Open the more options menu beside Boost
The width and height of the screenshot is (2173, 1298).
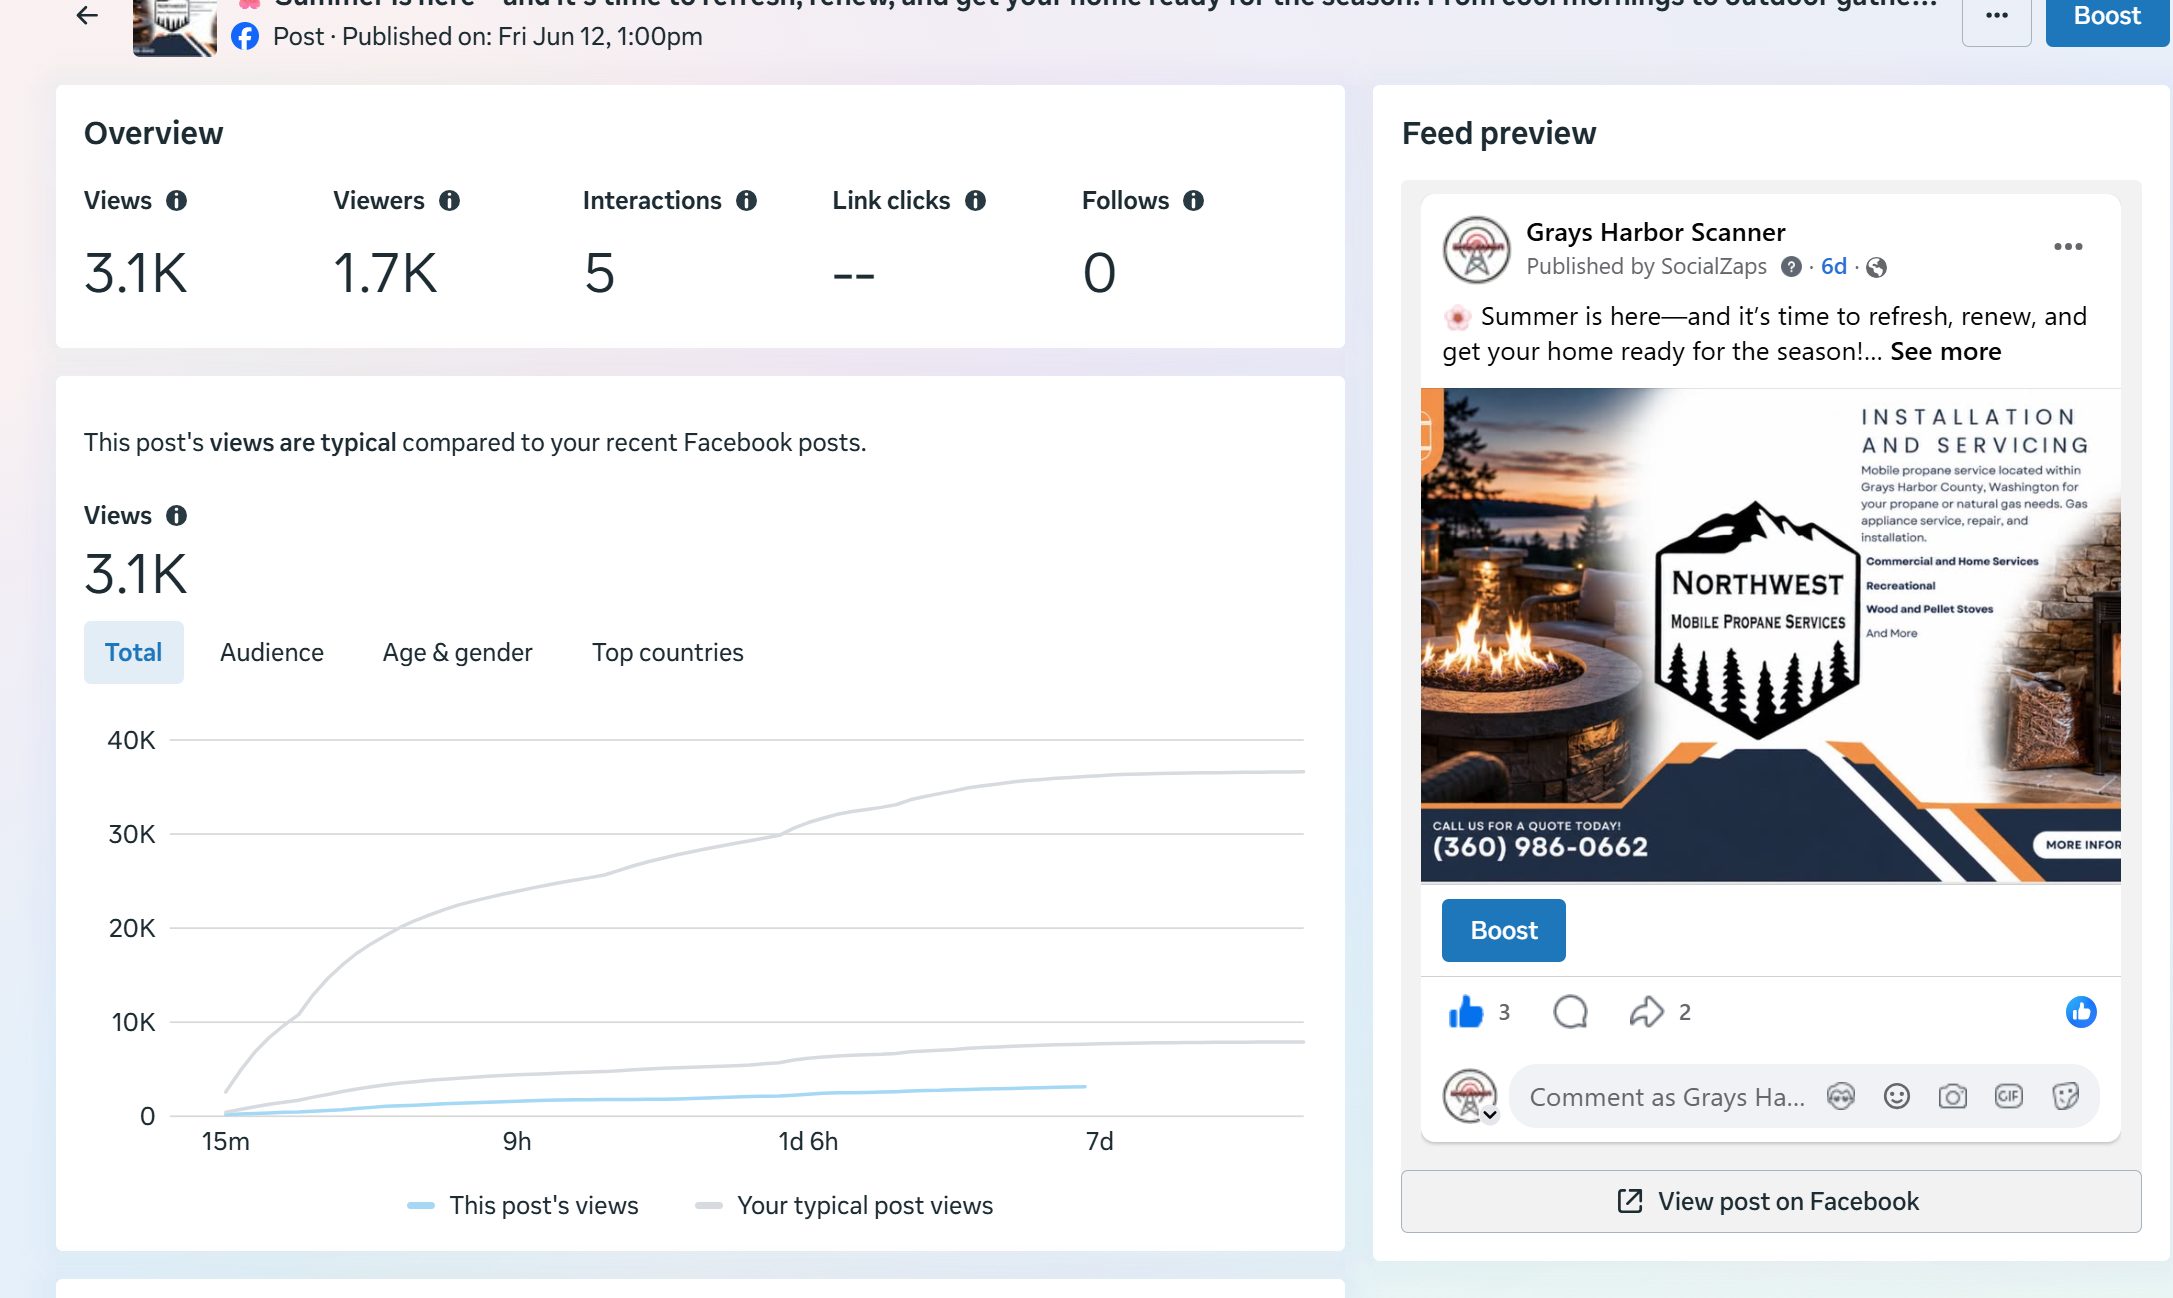pos(1996,18)
